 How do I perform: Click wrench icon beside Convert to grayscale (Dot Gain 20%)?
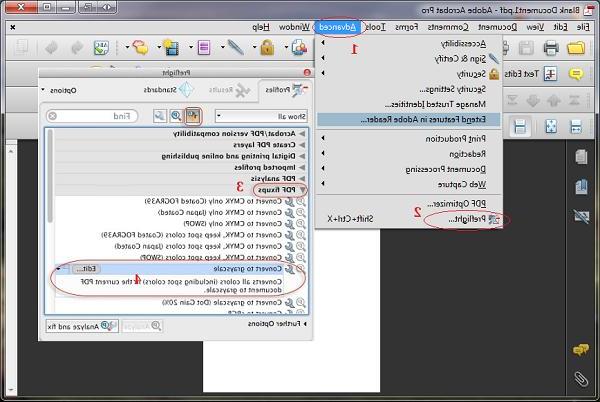click(290, 303)
